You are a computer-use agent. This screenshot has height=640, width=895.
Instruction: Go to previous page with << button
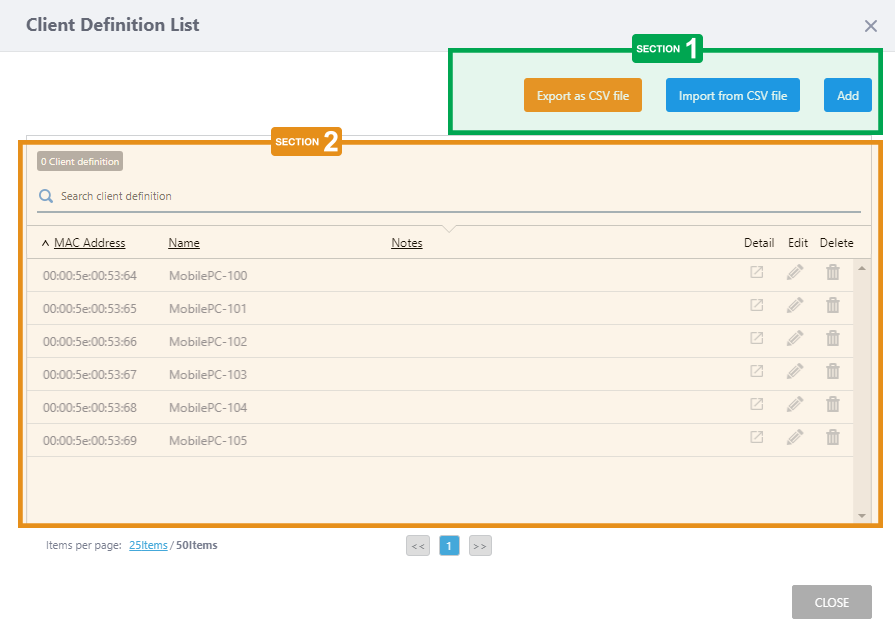418,546
